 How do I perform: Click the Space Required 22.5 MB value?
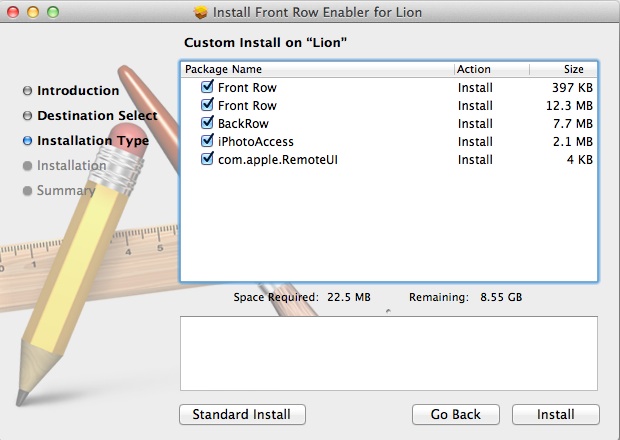tap(349, 297)
